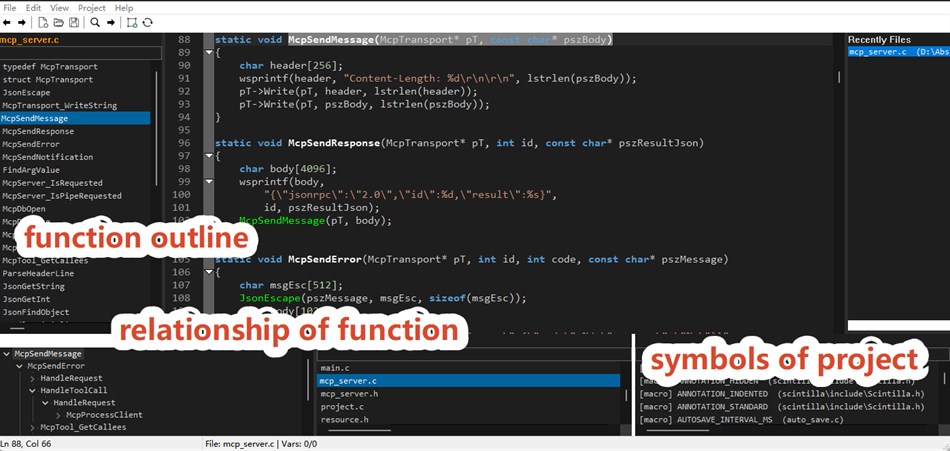This screenshot has height=451, width=950.
Task: Select mcp_server.c in bottom file list
Action: click(468, 381)
